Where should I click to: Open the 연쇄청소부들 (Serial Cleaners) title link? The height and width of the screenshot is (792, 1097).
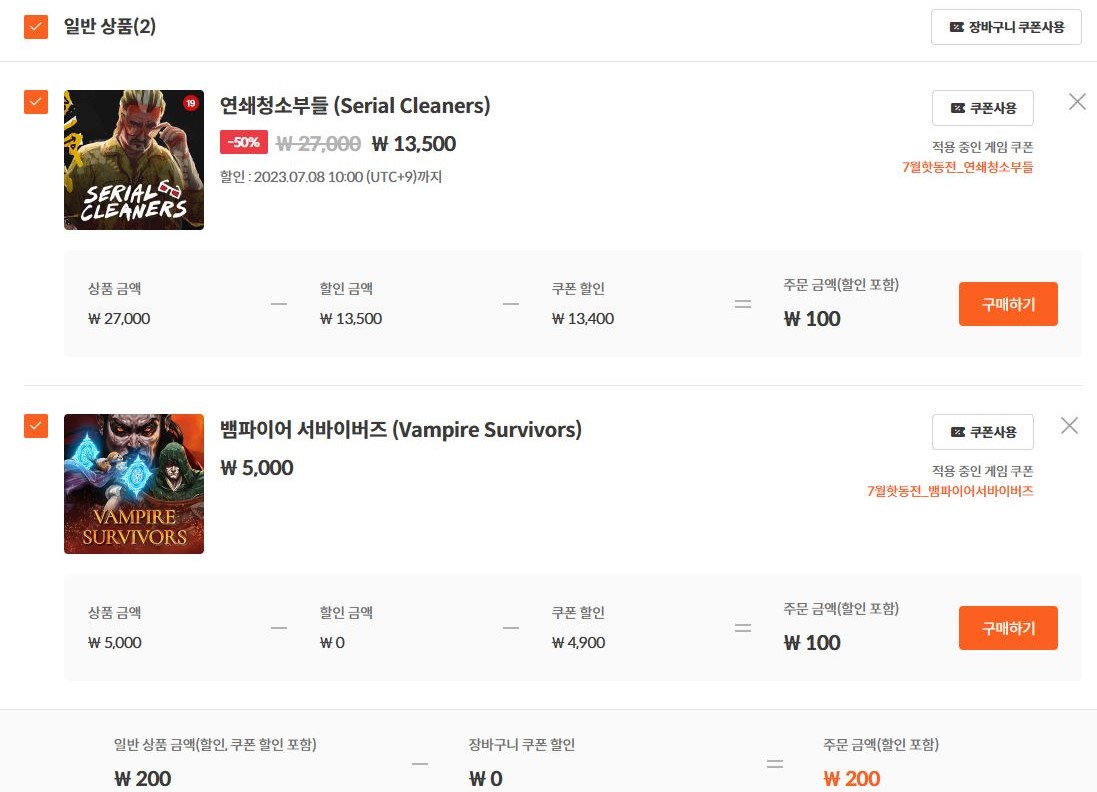click(x=355, y=106)
